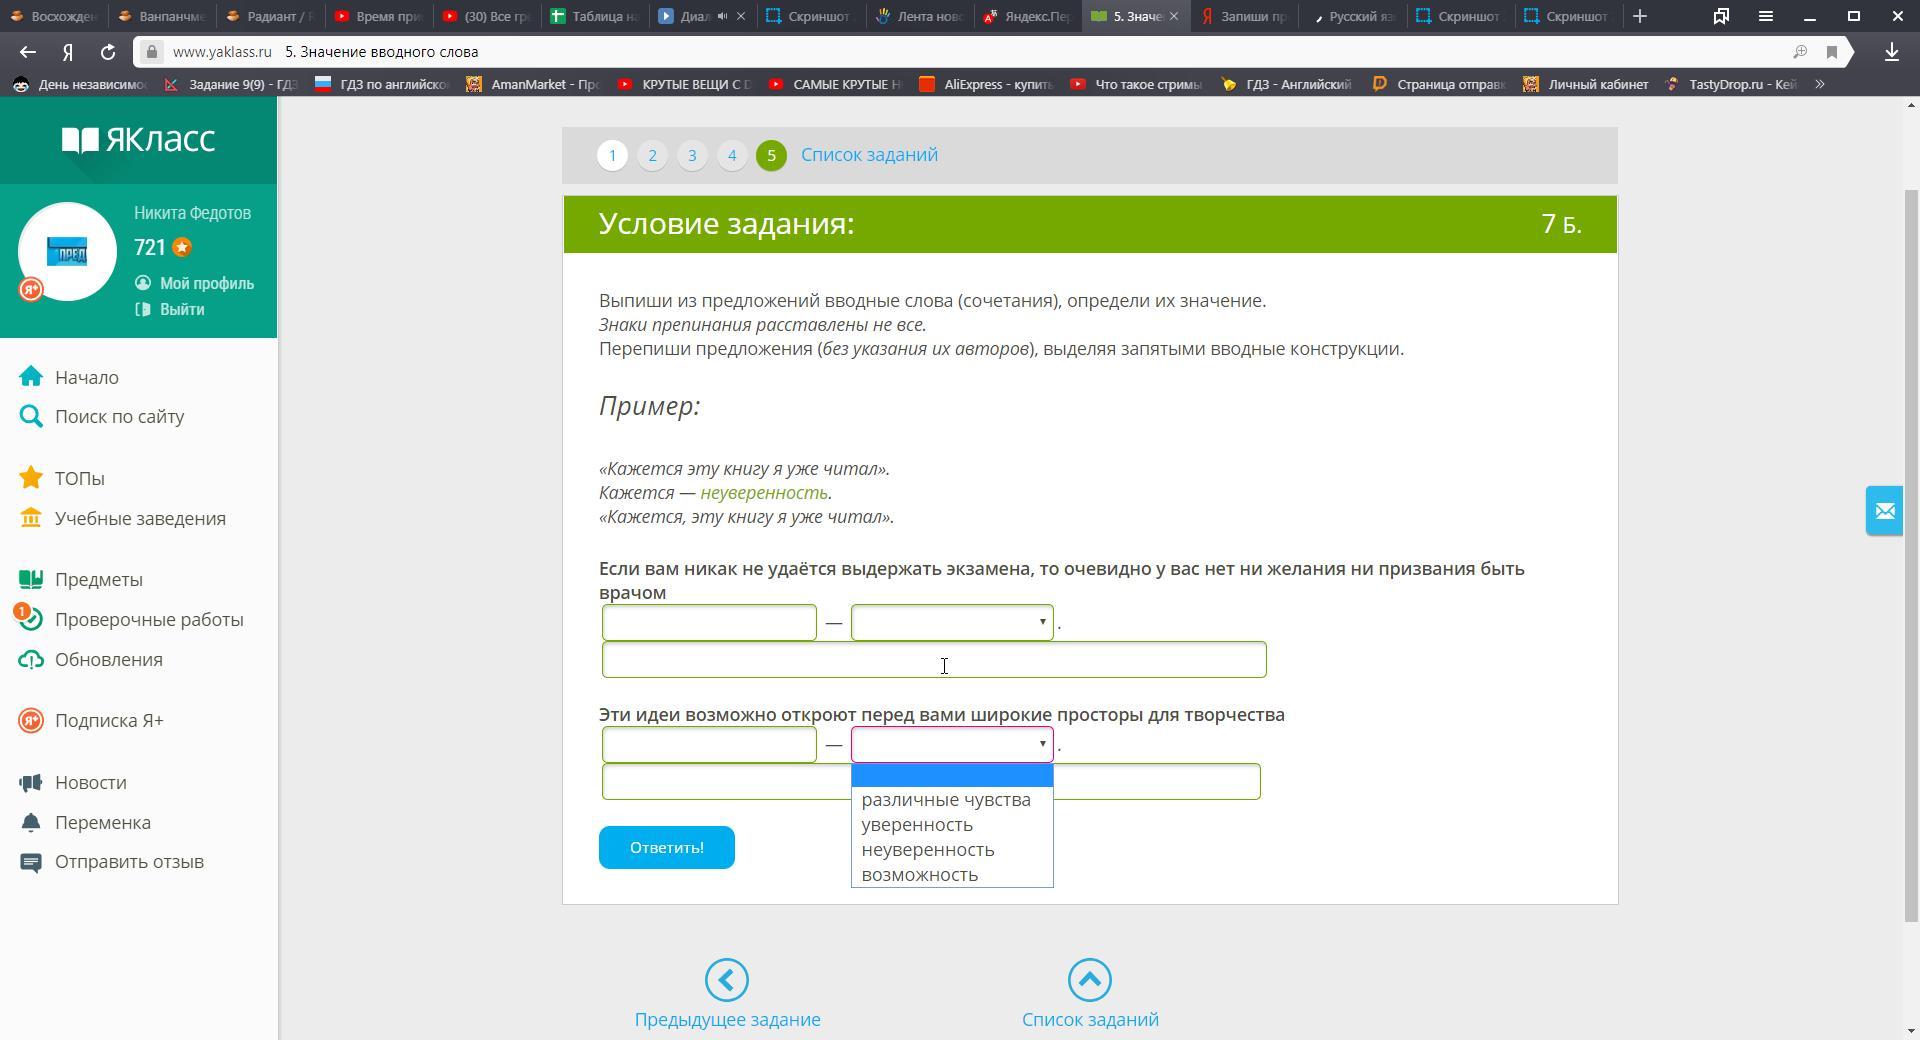The height and width of the screenshot is (1040, 1920).
Task: Reload page using browser refresh icon
Action: pyautogui.click(x=107, y=52)
